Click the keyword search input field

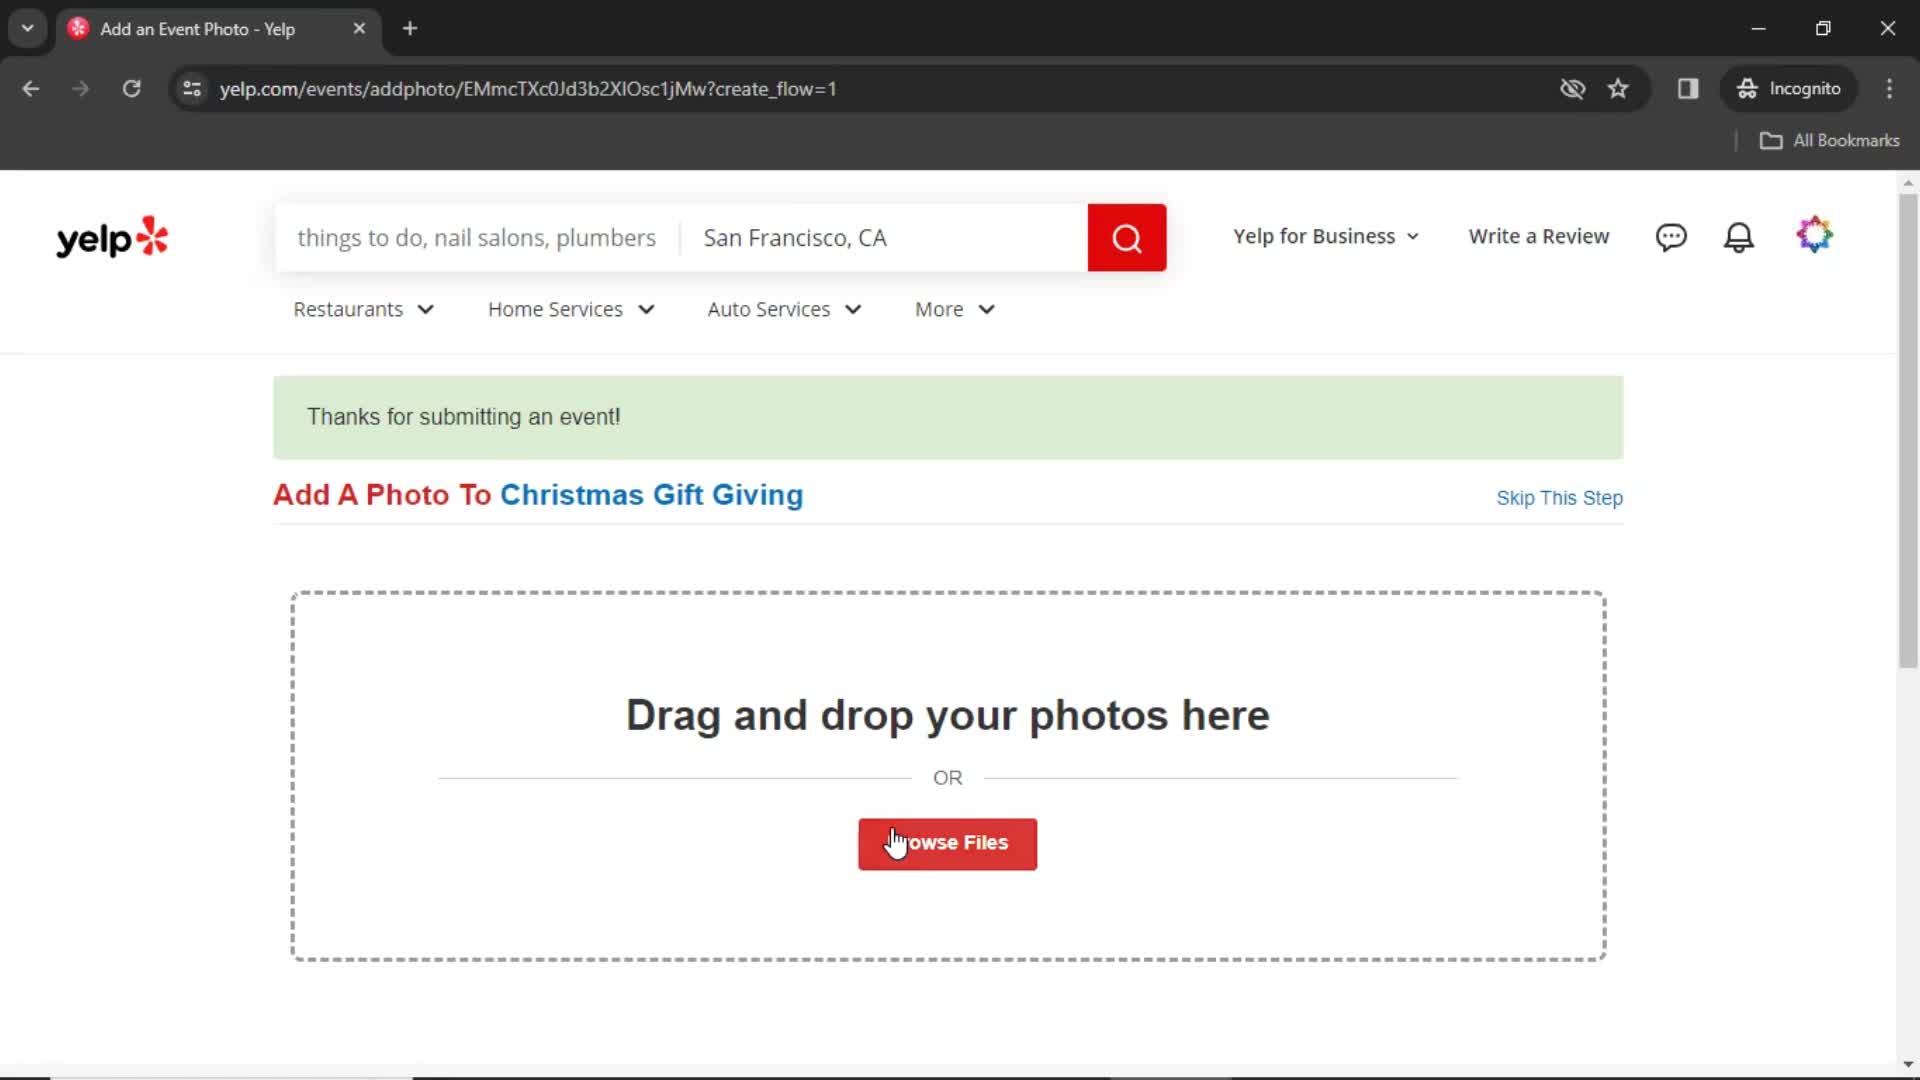pyautogui.click(x=475, y=237)
